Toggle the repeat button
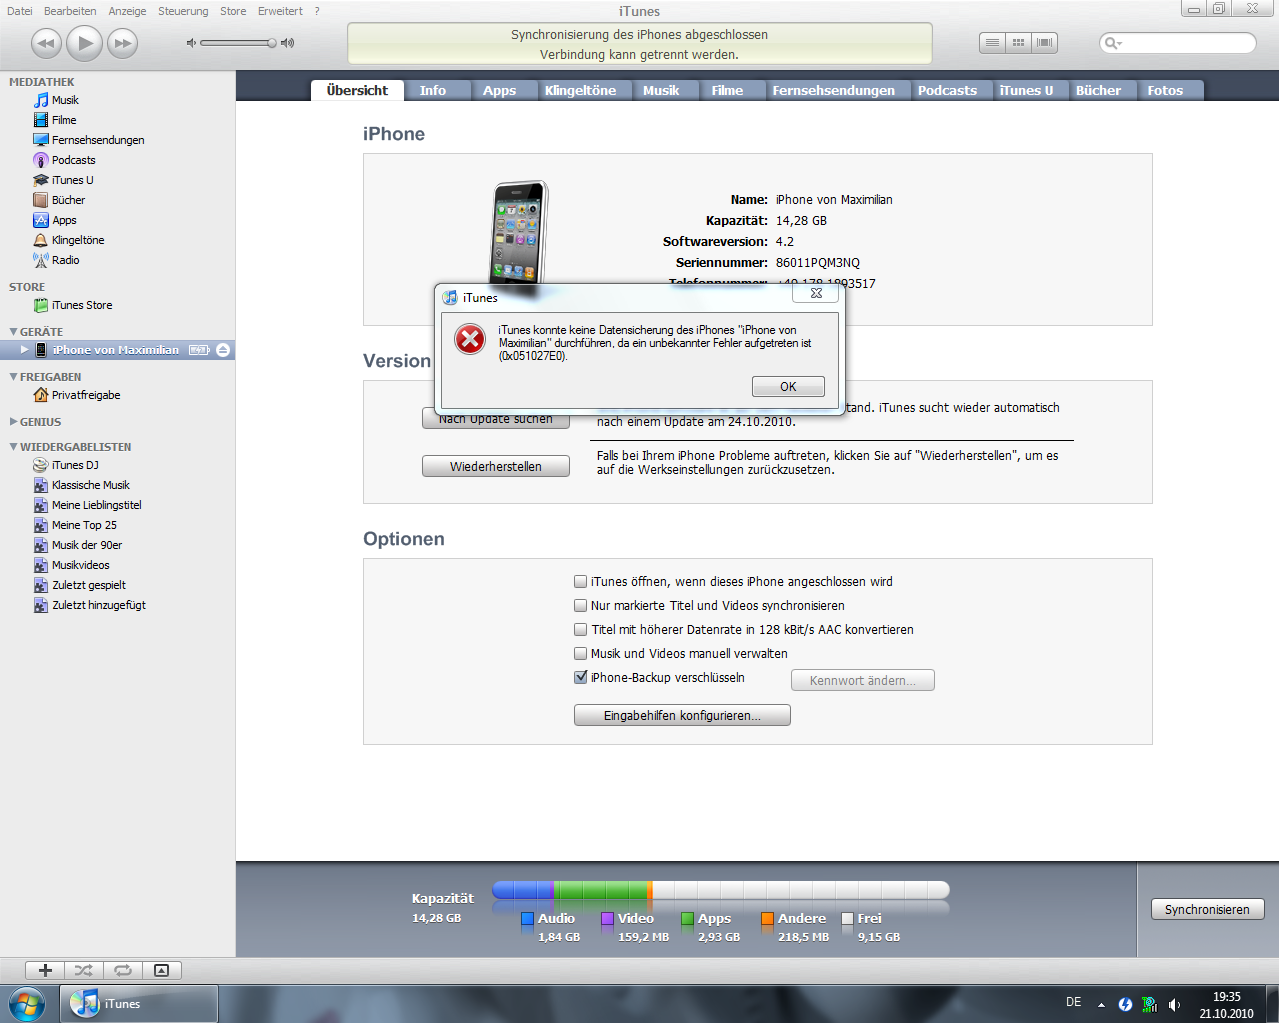This screenshot has height=1023, width=1279. pyautogui.click(x=123, y=970)
